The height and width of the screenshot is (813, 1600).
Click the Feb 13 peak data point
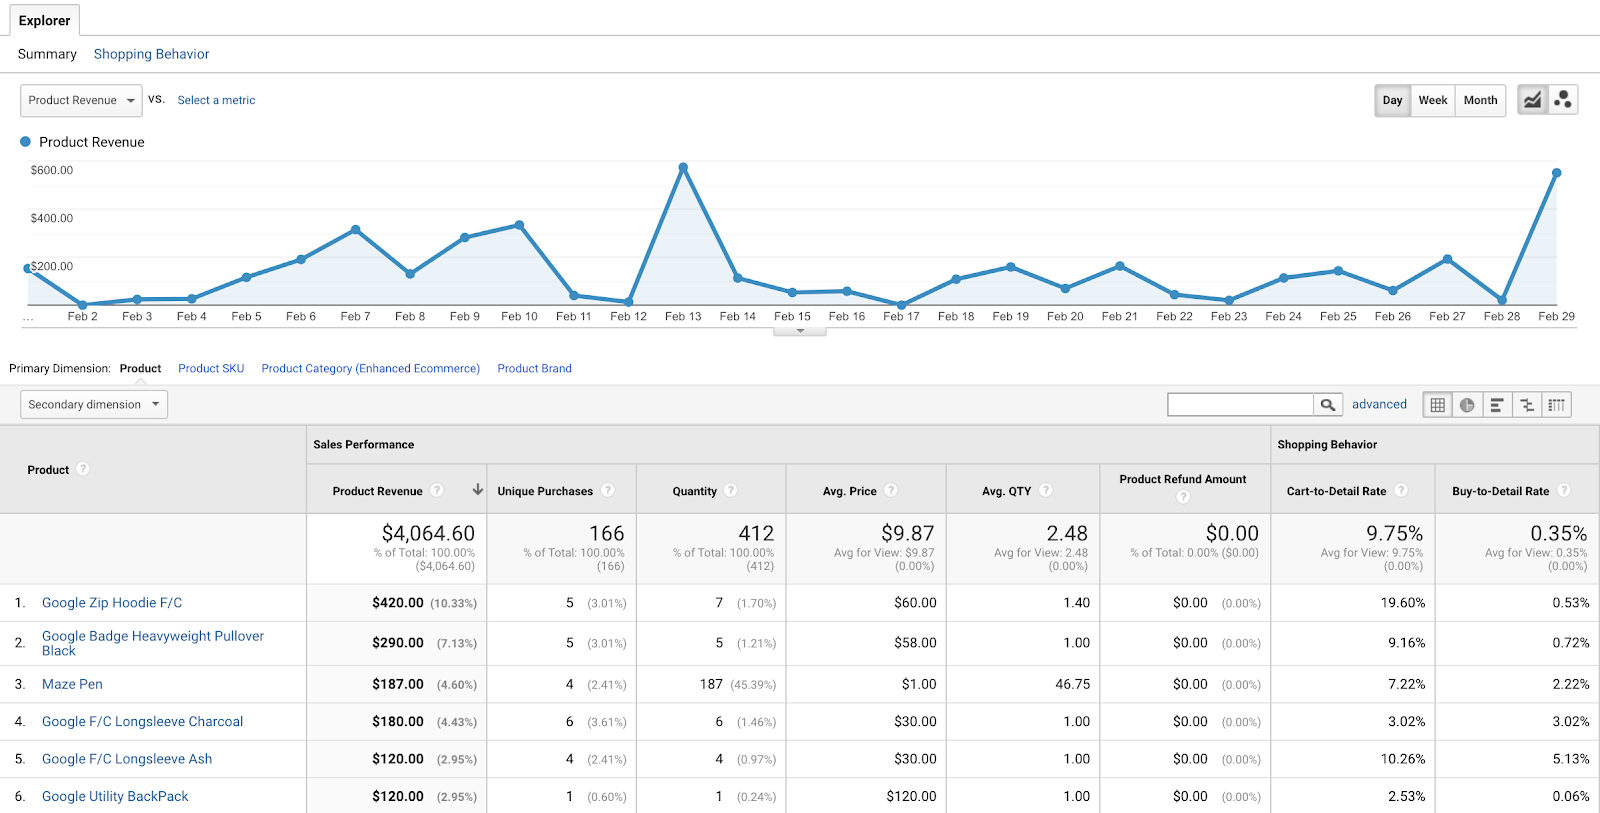683,167
